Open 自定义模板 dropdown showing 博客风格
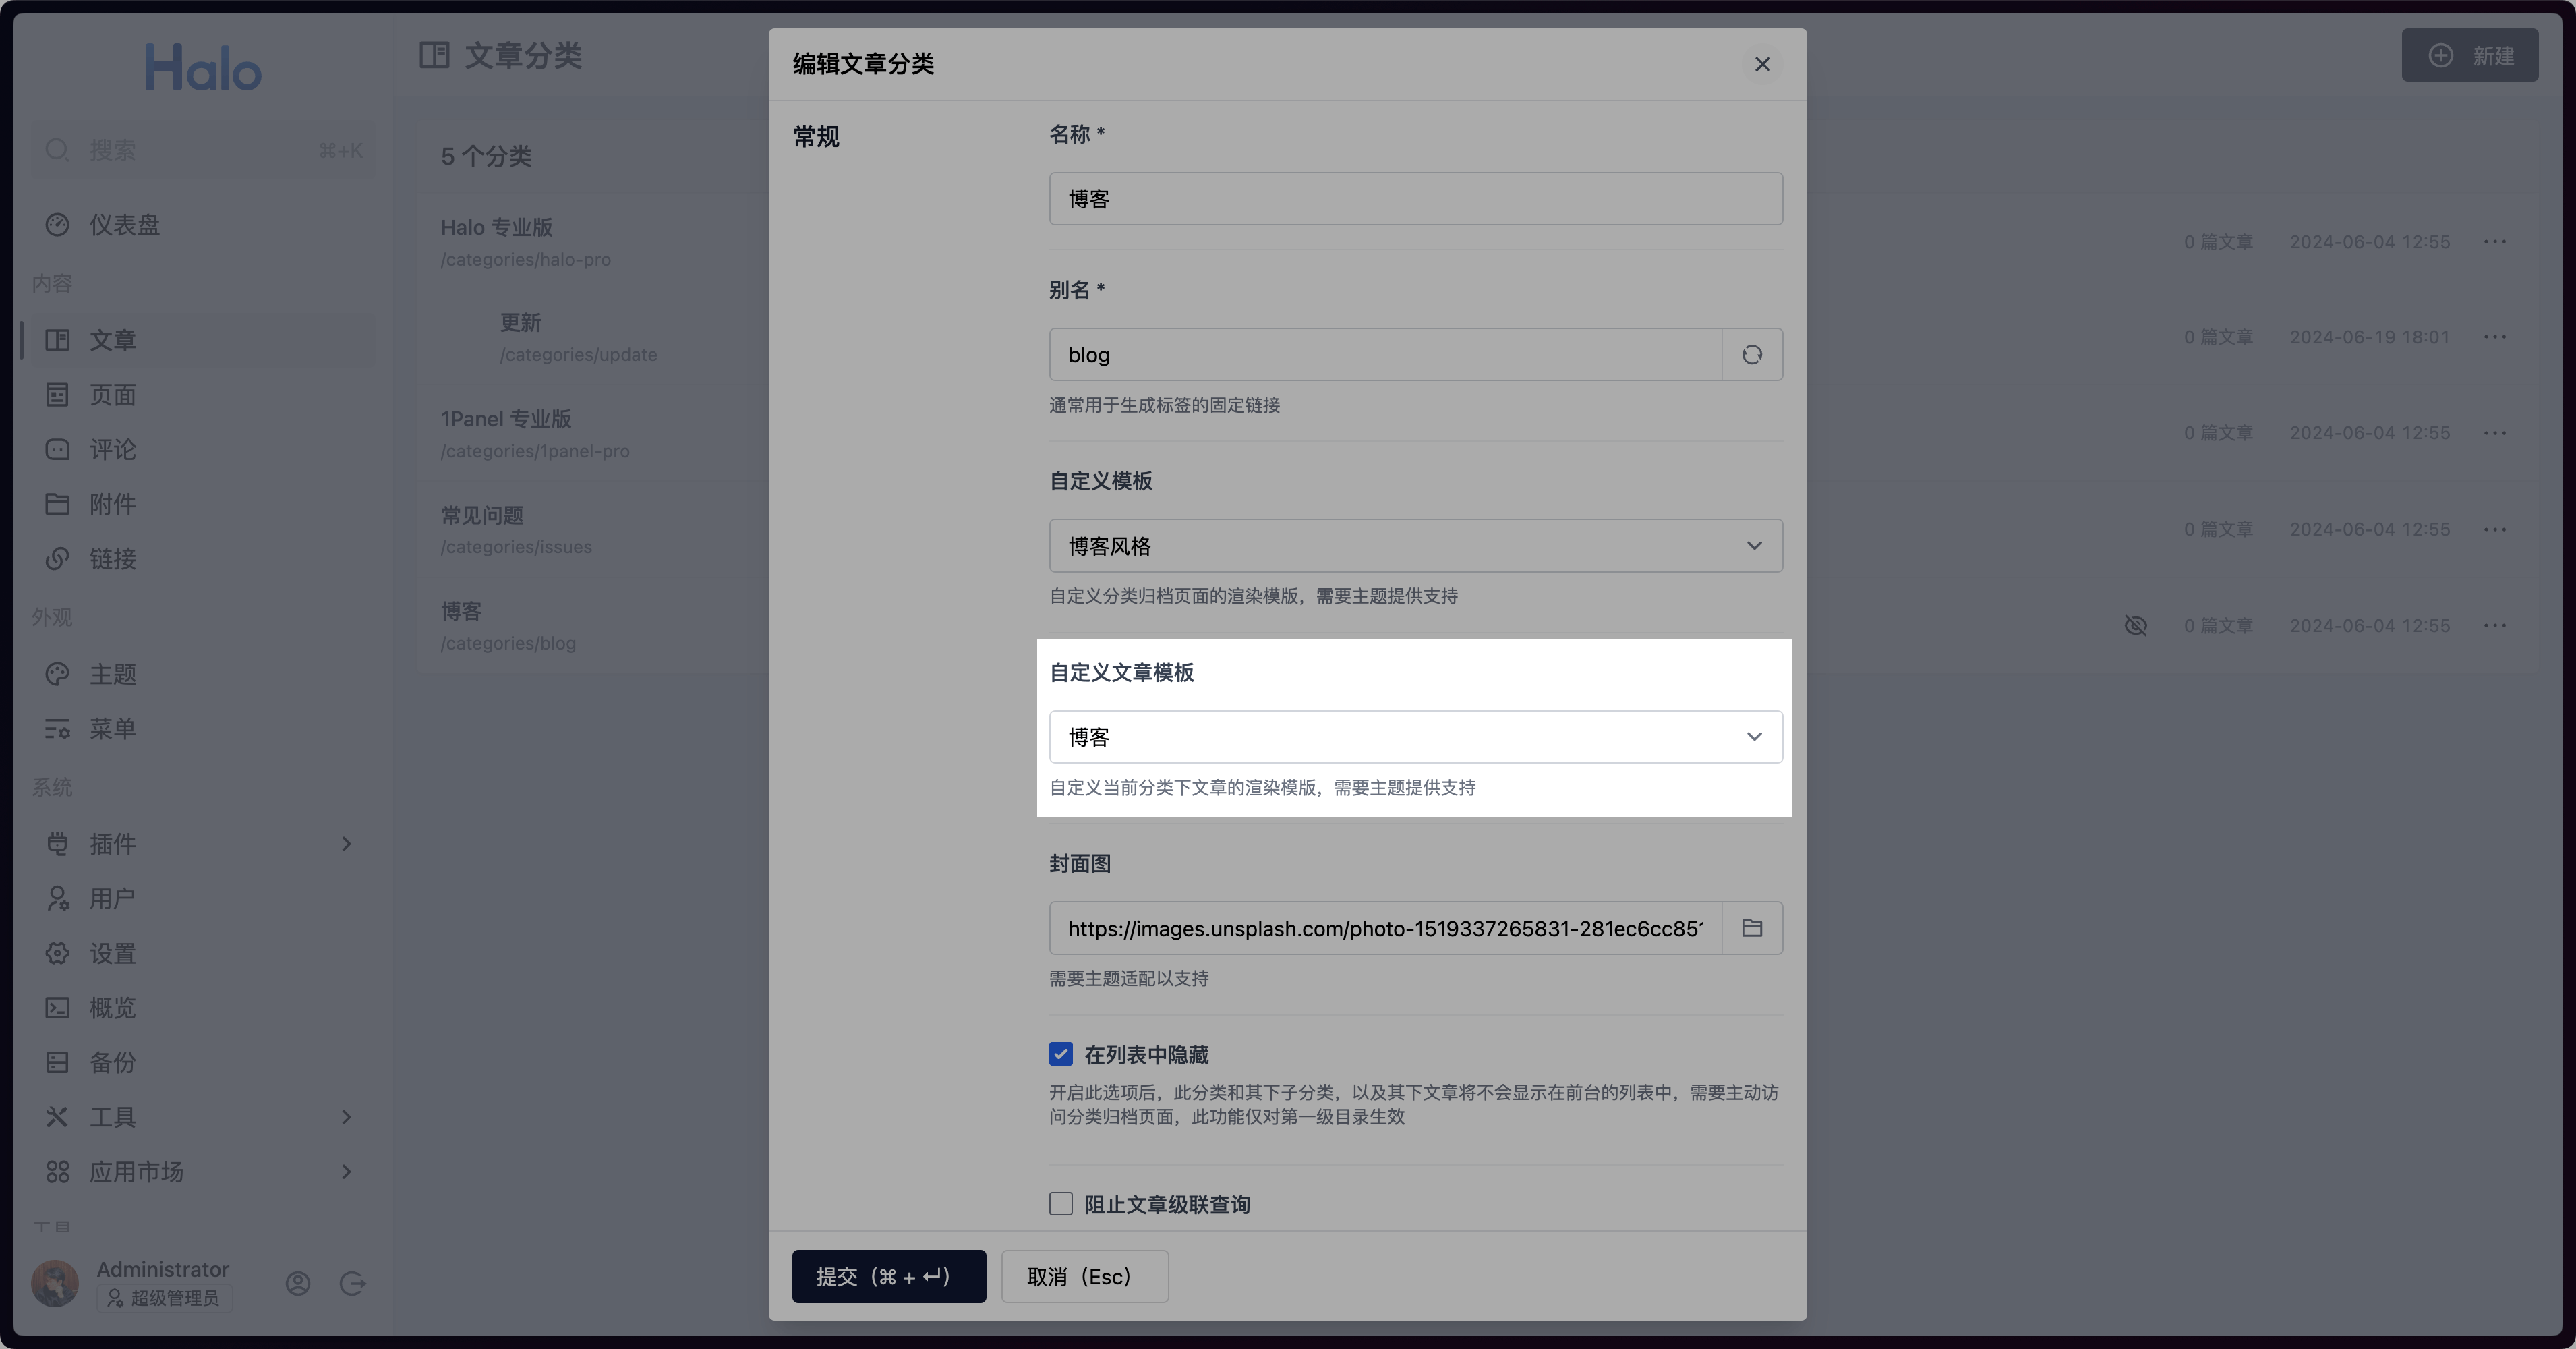2576x1349 pixels. [x=1415, y=546]
